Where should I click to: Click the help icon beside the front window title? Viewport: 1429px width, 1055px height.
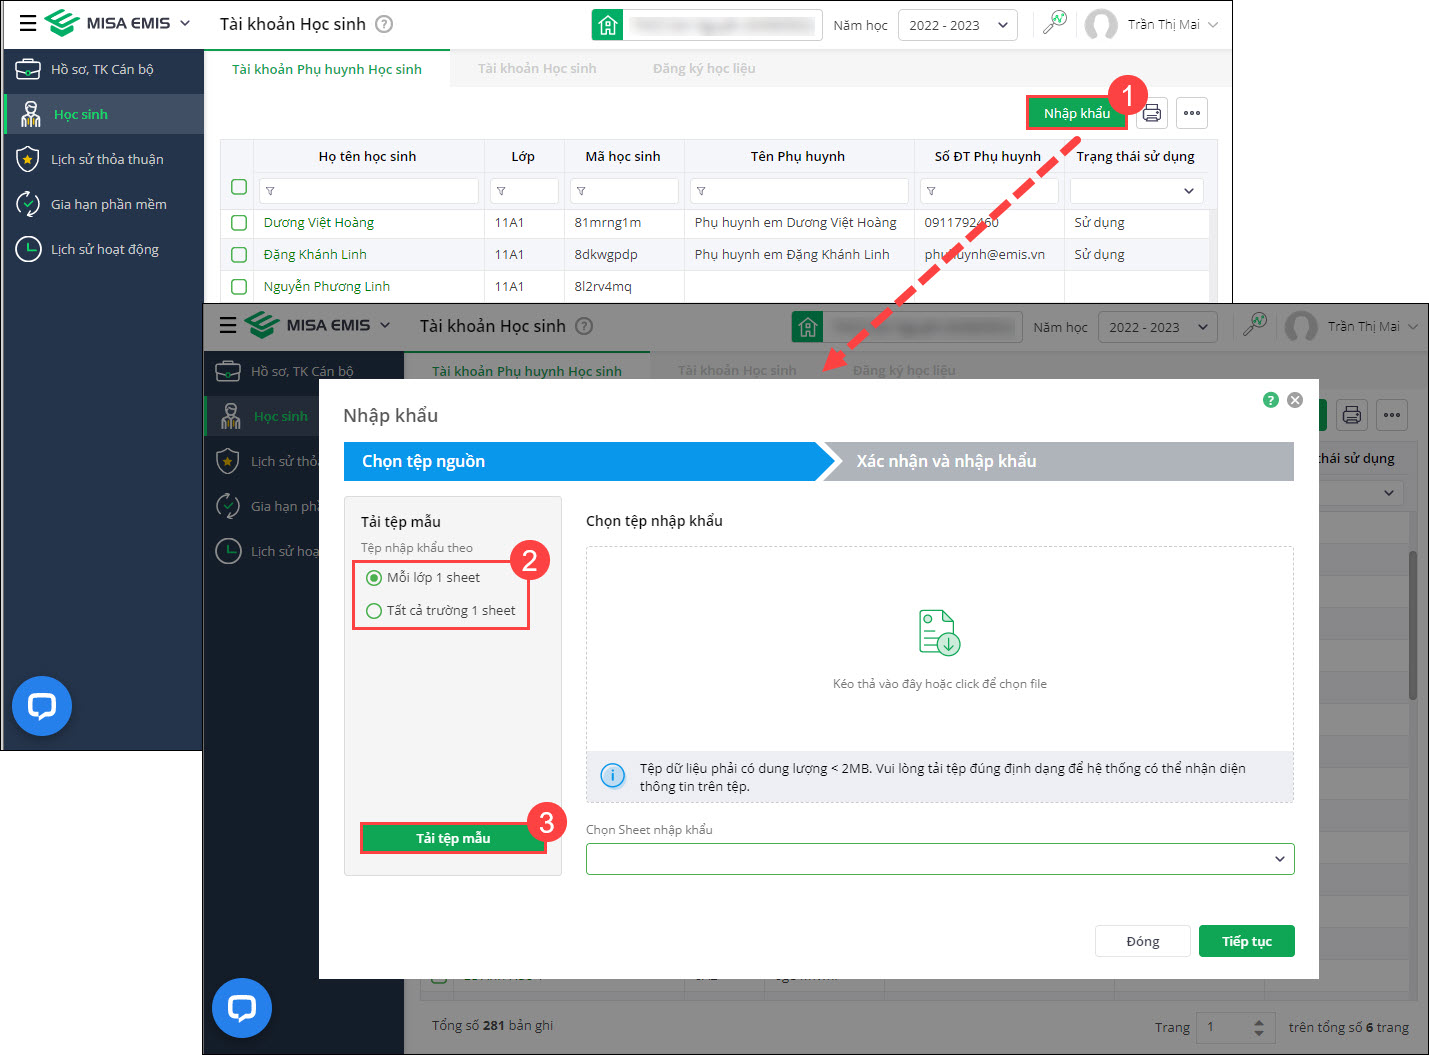tap(584, 326)
